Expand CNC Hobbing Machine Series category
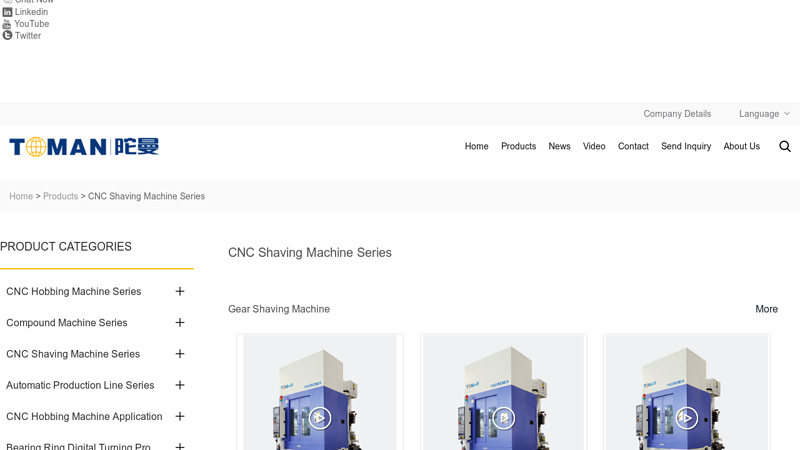The width and height of the screenshot is (800, 450). (x=180, y=291)
